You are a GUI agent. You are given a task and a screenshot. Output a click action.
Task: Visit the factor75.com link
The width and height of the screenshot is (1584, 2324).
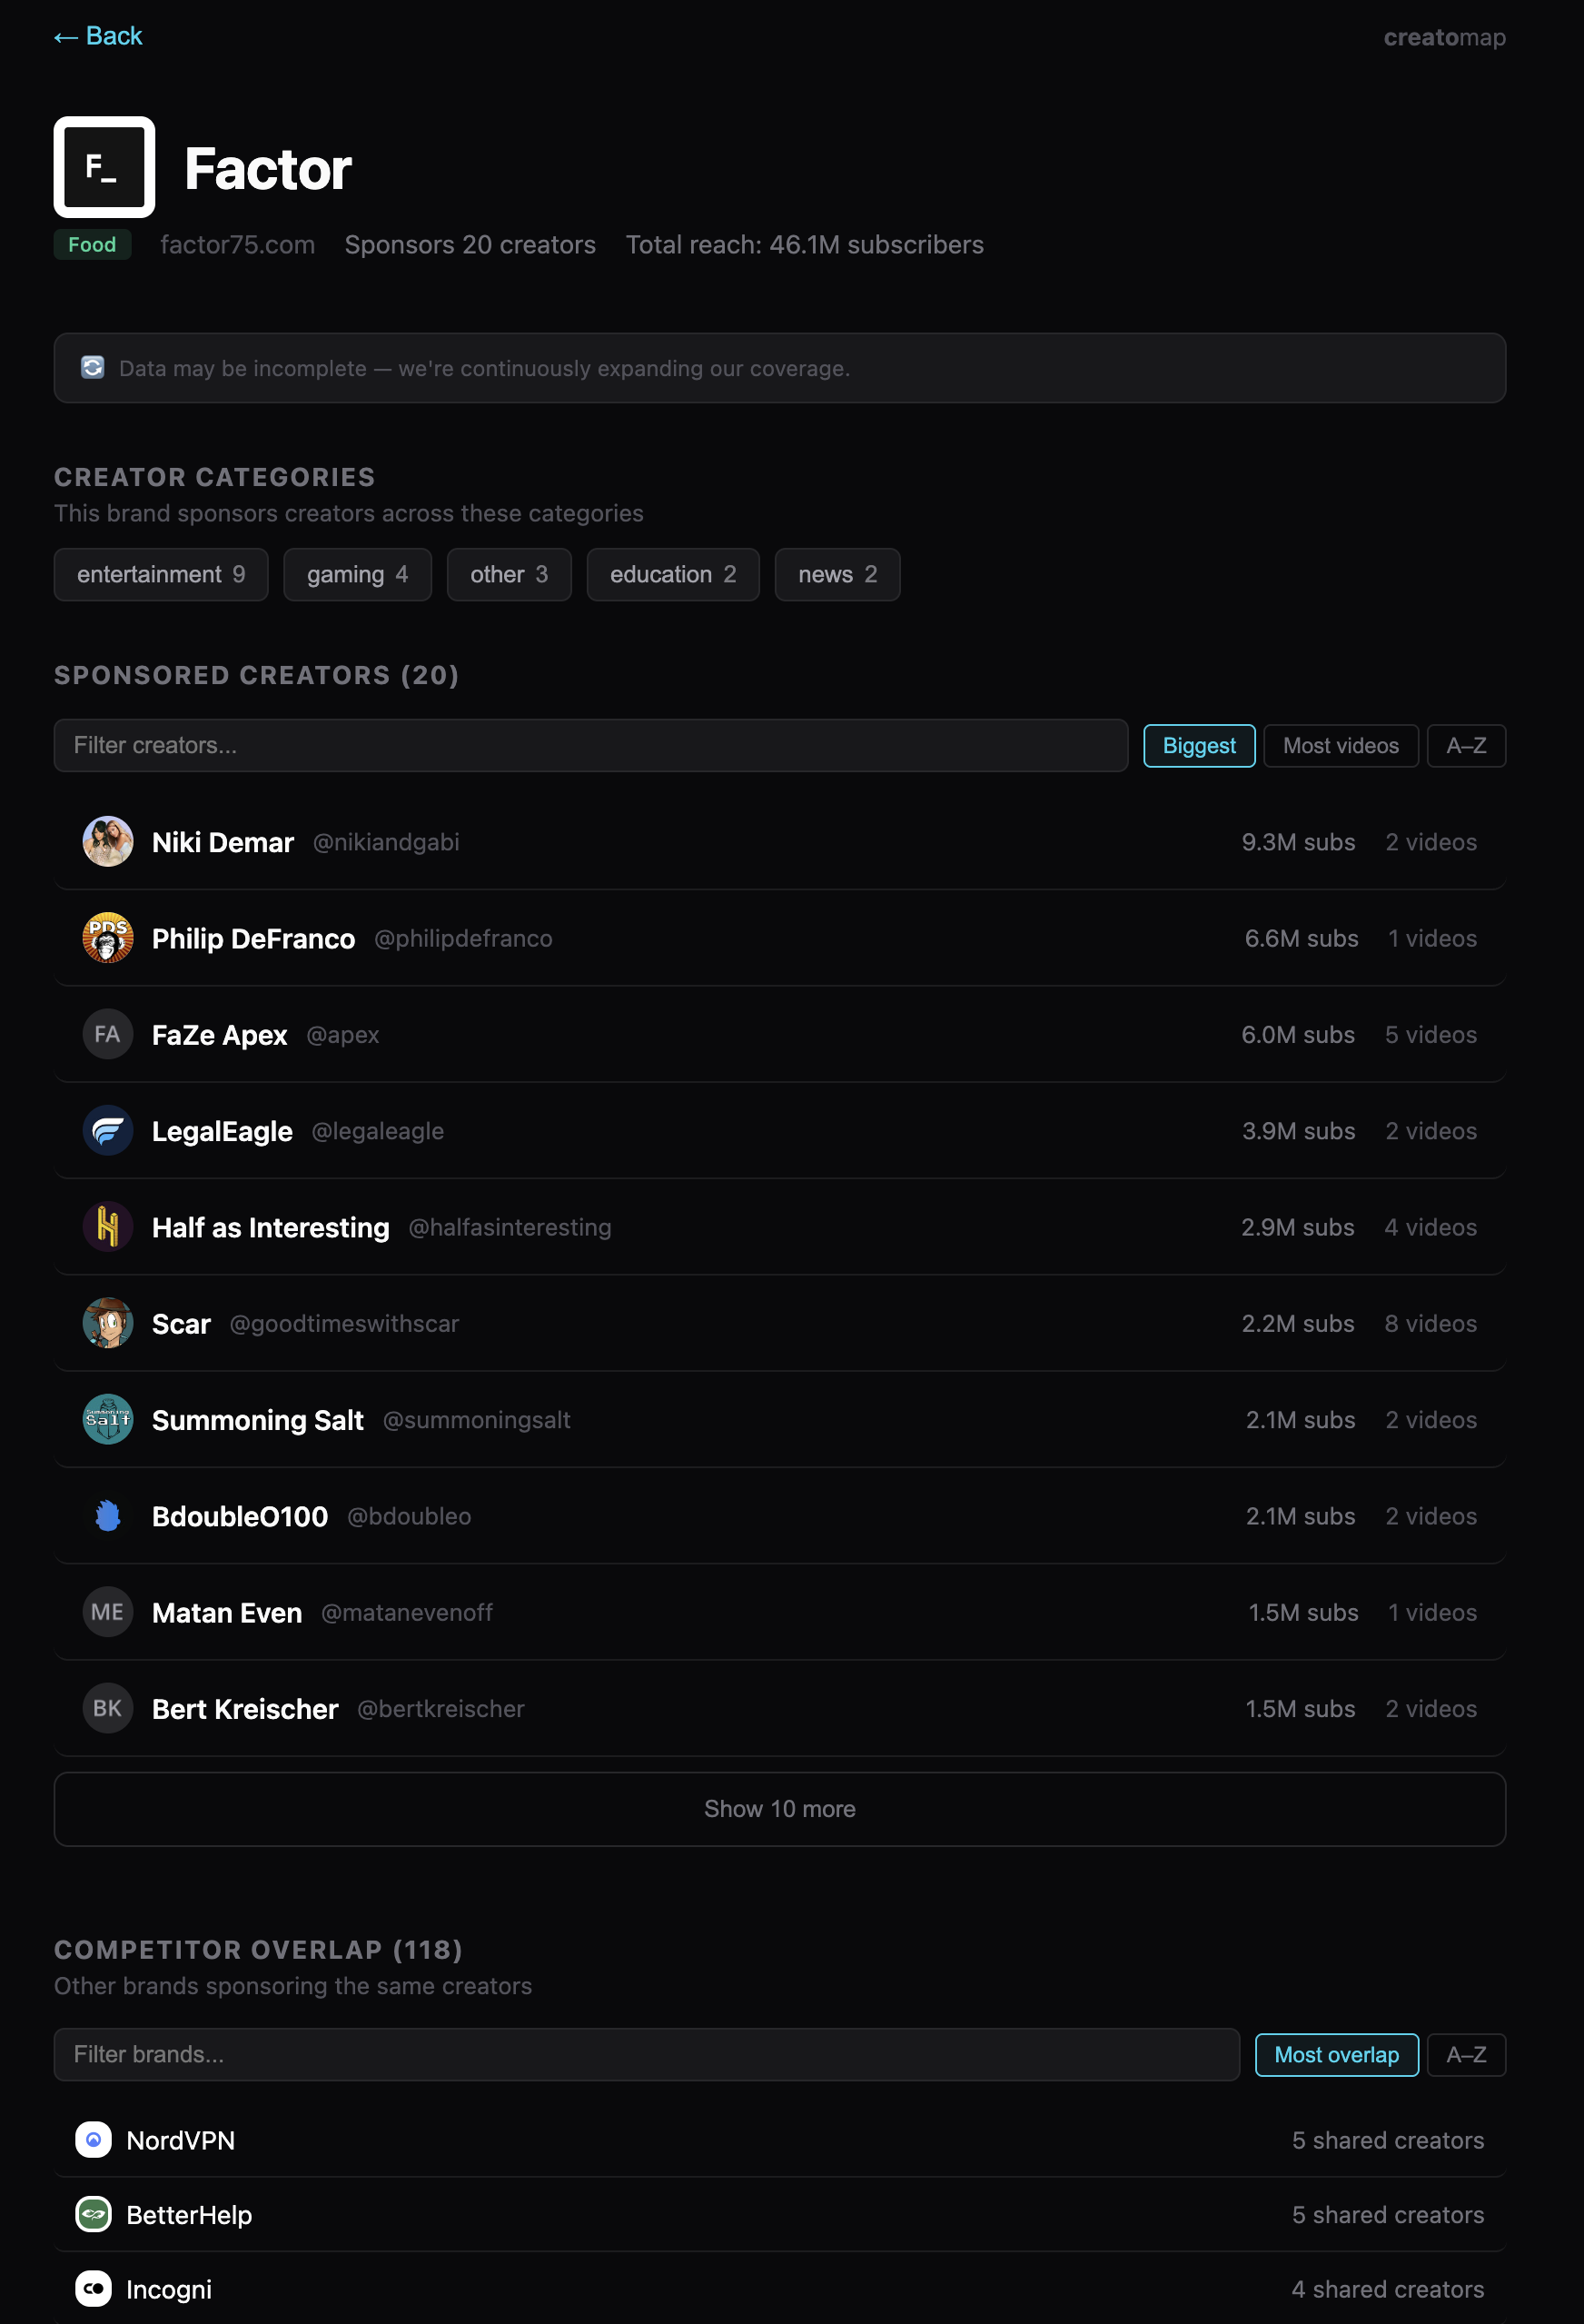click(238, 245)
